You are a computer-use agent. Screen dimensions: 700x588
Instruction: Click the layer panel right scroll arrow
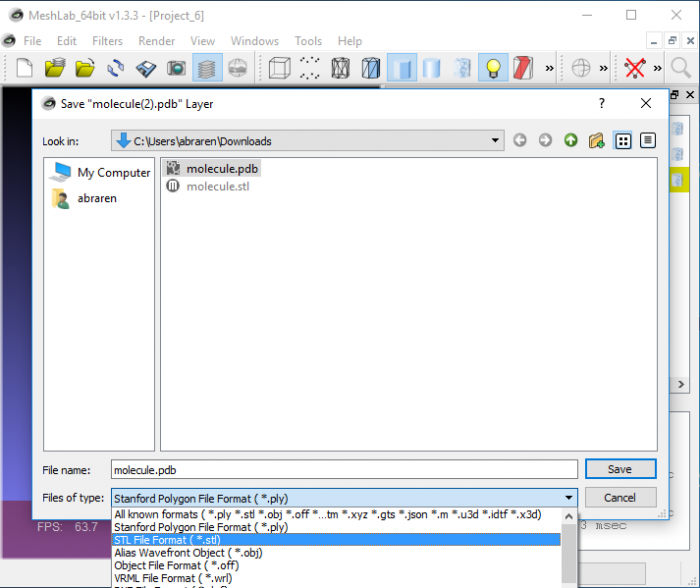pyautogui.click(x=681, y=384)
